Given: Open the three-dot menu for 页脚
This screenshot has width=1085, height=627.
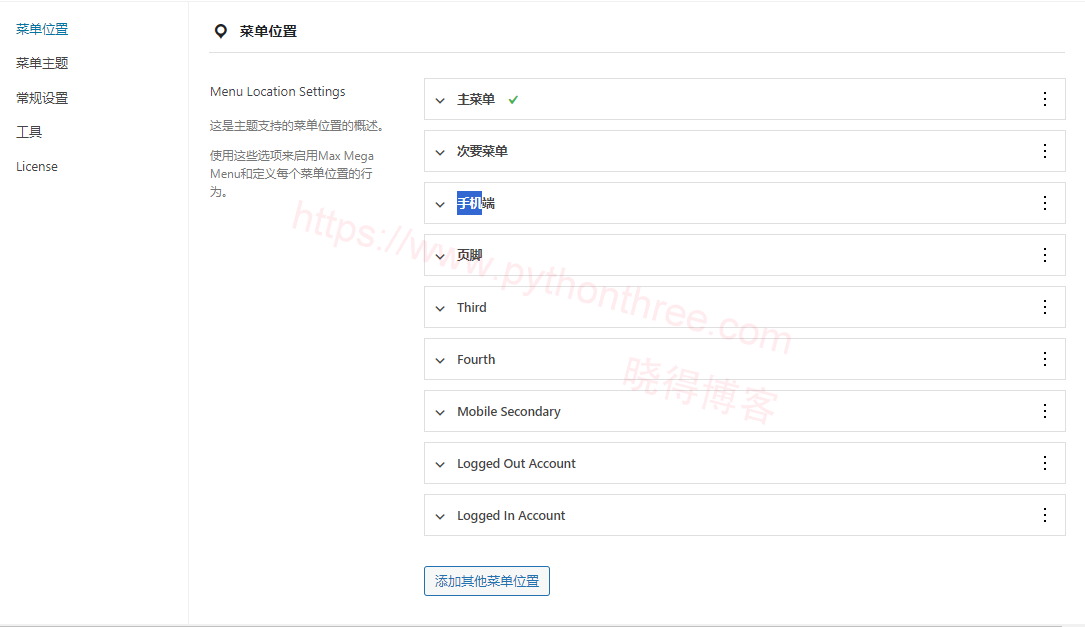Looking at the screenshot, I should click(1045, 255).
